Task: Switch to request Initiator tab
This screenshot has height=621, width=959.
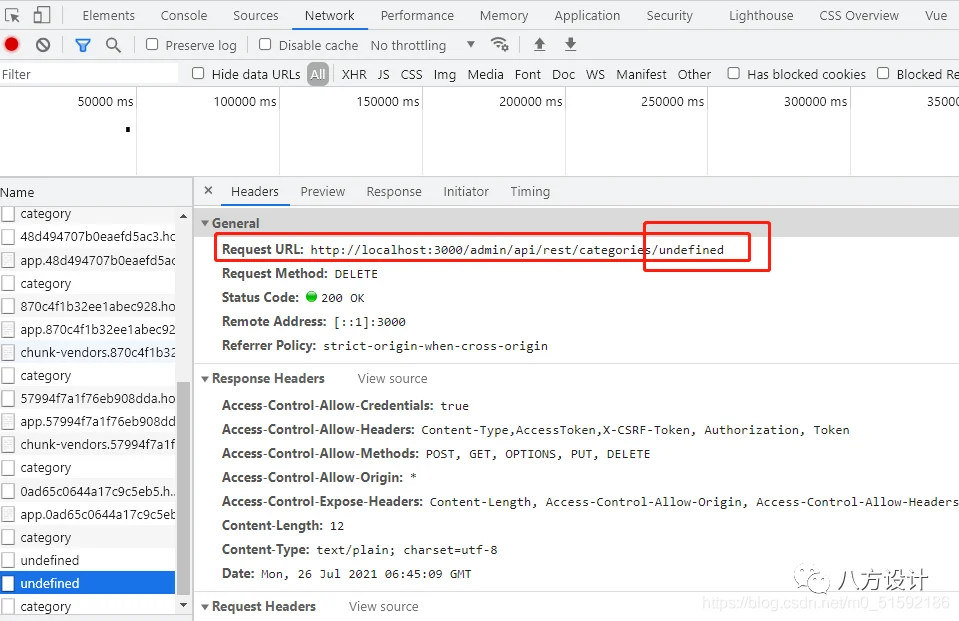Action: (x=466, y=192)
